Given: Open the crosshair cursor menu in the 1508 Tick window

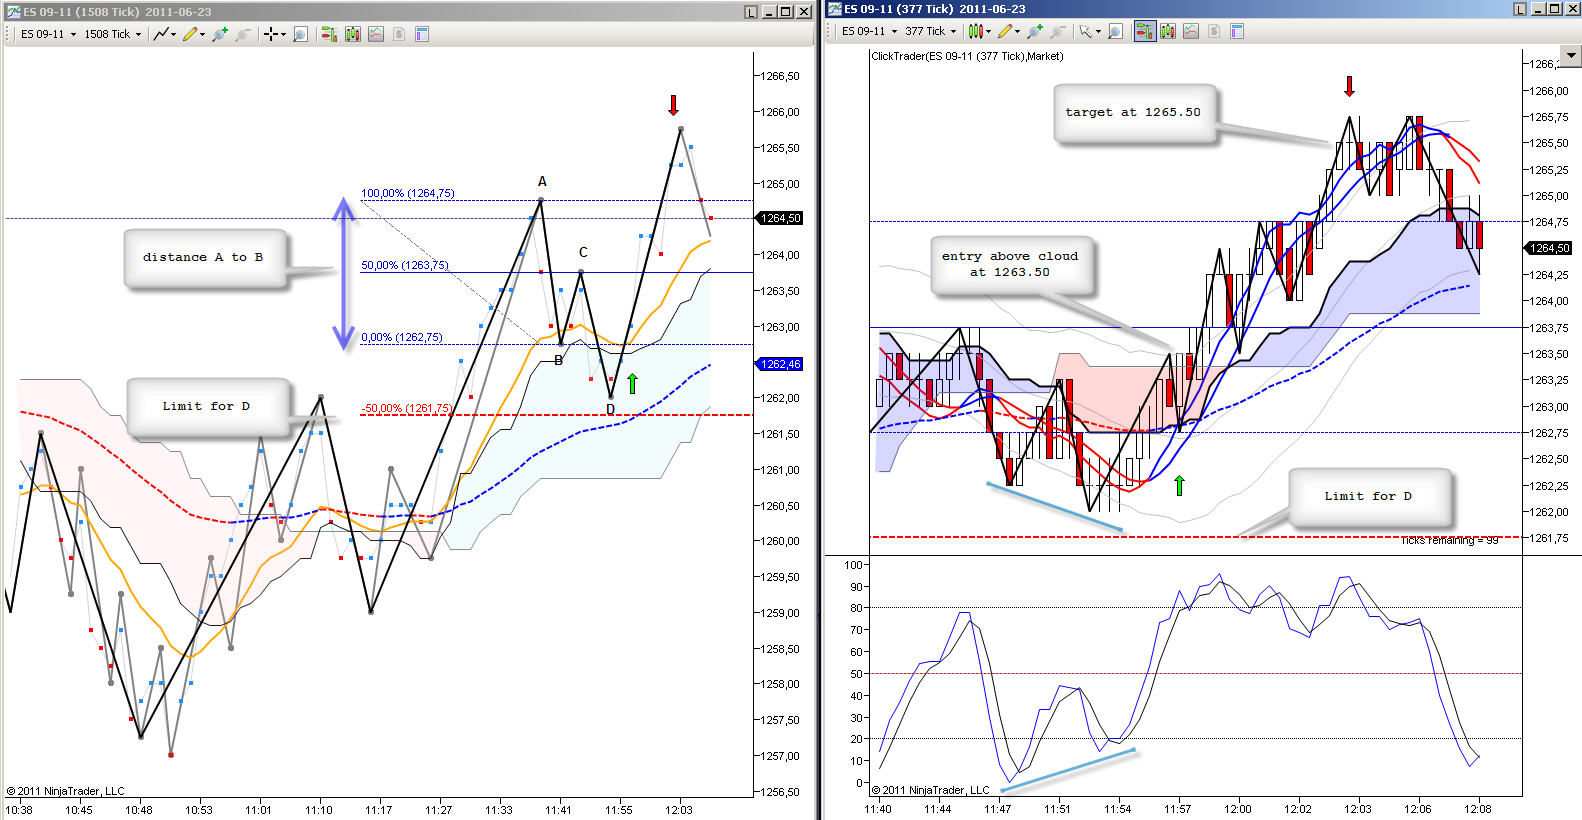Looking at the screenshot, I should pyautogui.click(x=274, y=34).
